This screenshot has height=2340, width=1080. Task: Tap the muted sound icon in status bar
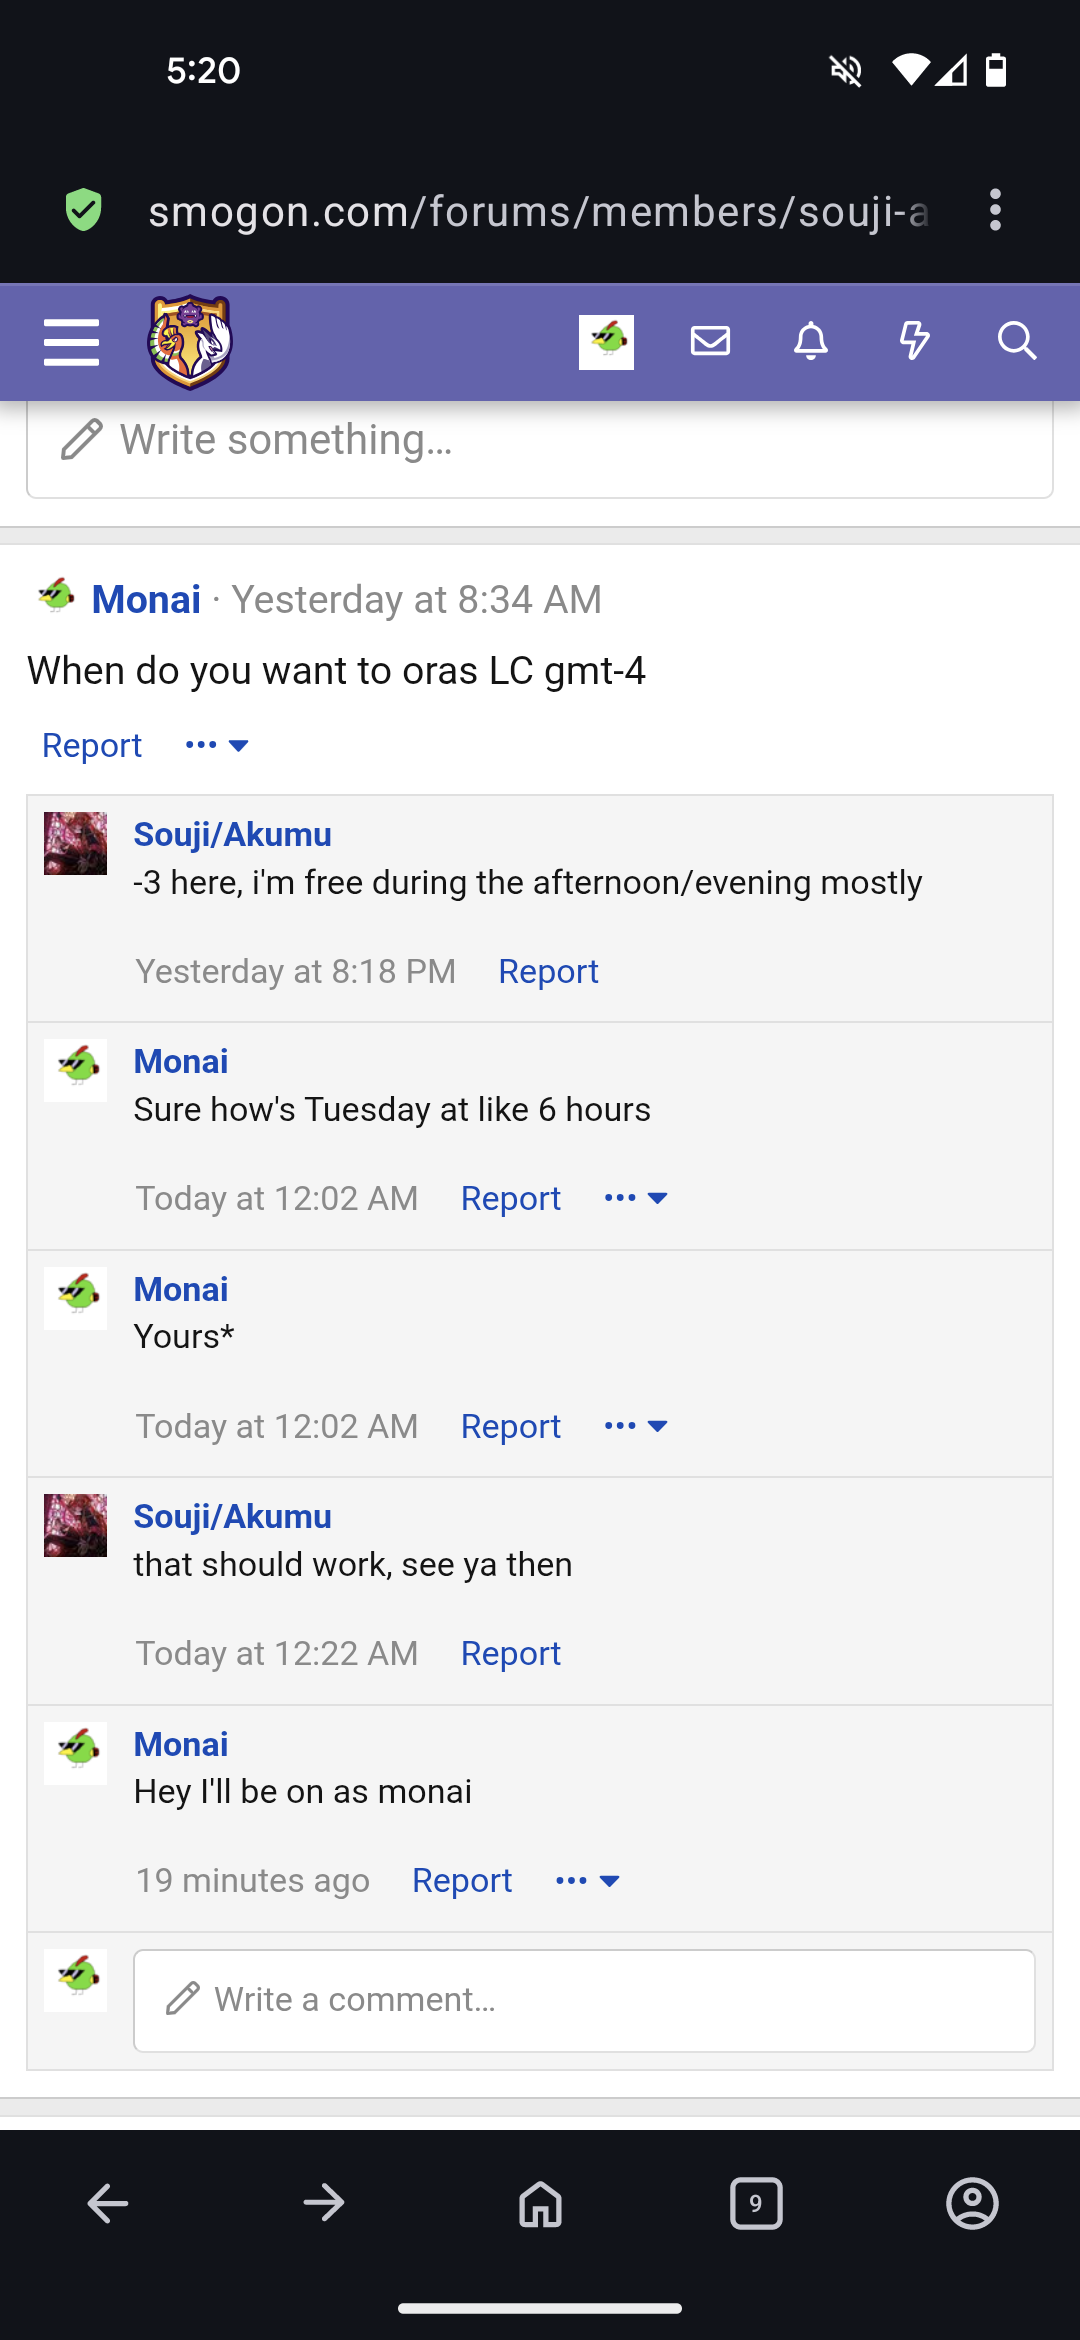845,70
